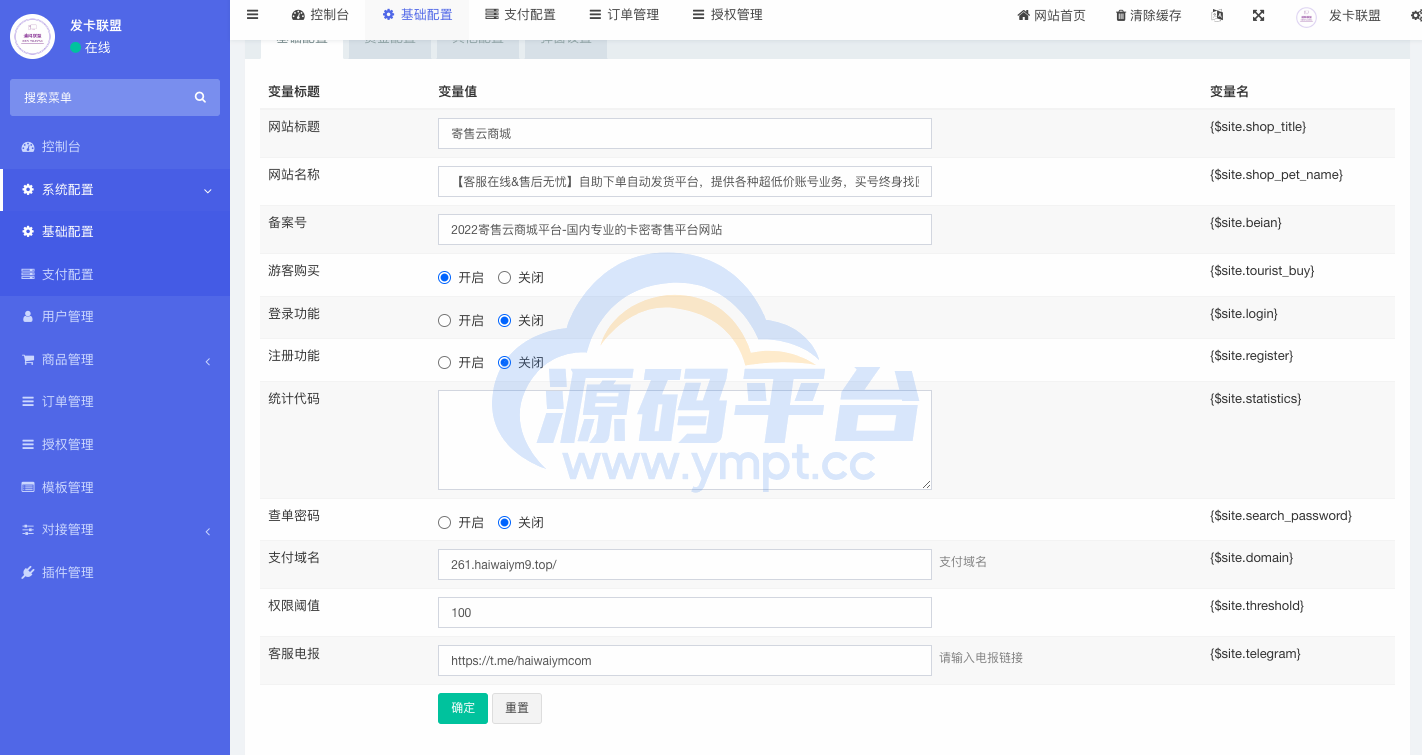Open the 网站首页 link
Screen dimensions: 1422x755
[1051, 15]
